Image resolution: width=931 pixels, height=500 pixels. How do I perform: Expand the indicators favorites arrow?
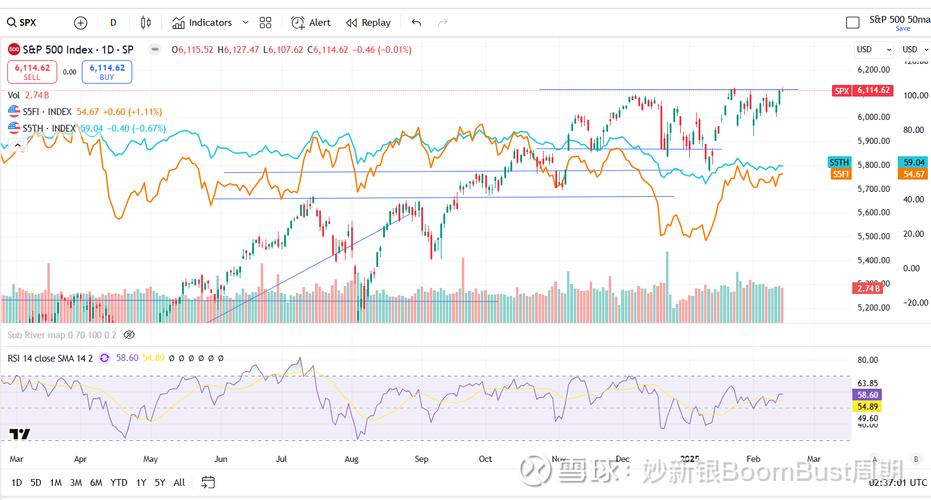pos(245,23)
